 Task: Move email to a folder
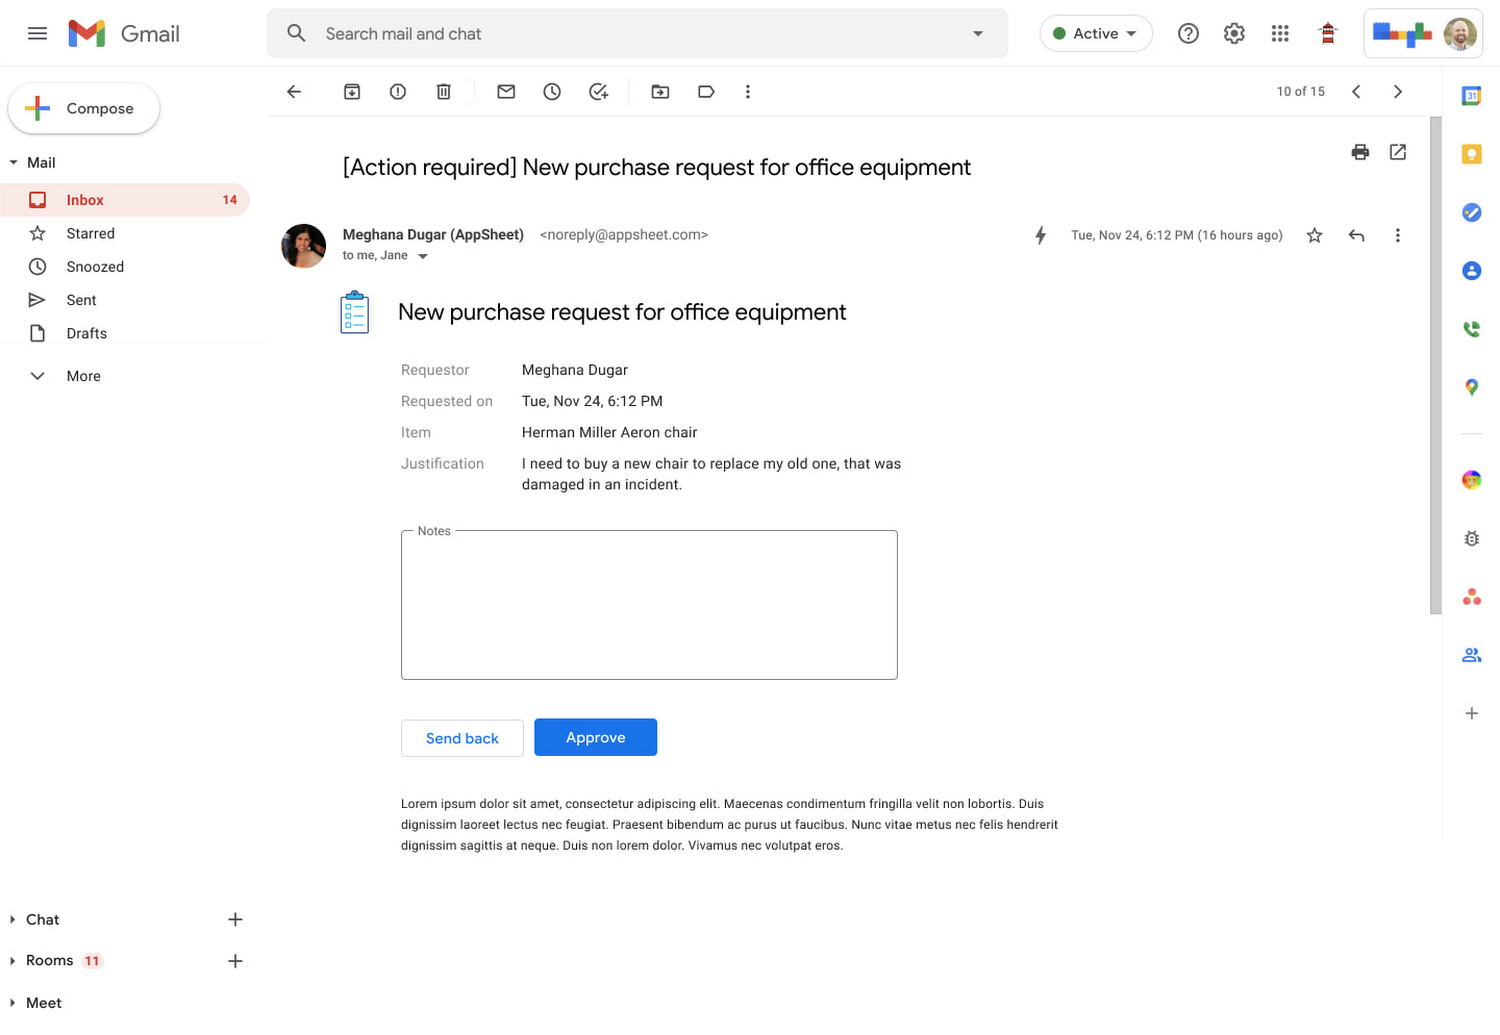click(x=660, y=91)
